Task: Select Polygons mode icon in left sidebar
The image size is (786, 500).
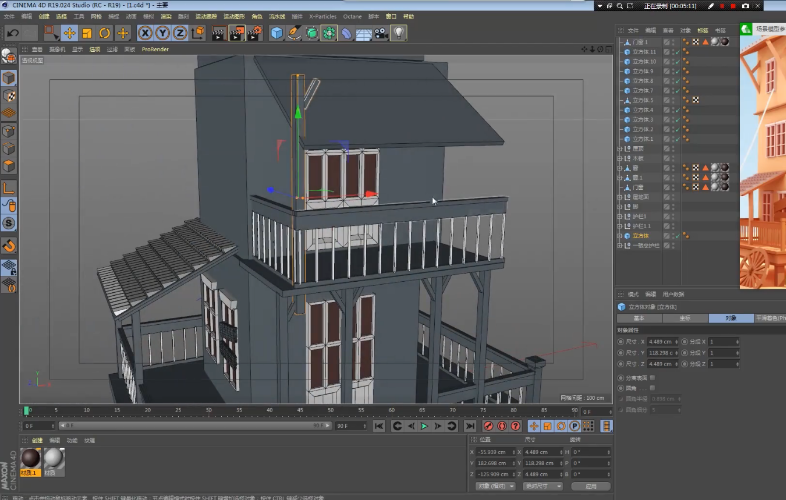Action: [9, 166]
